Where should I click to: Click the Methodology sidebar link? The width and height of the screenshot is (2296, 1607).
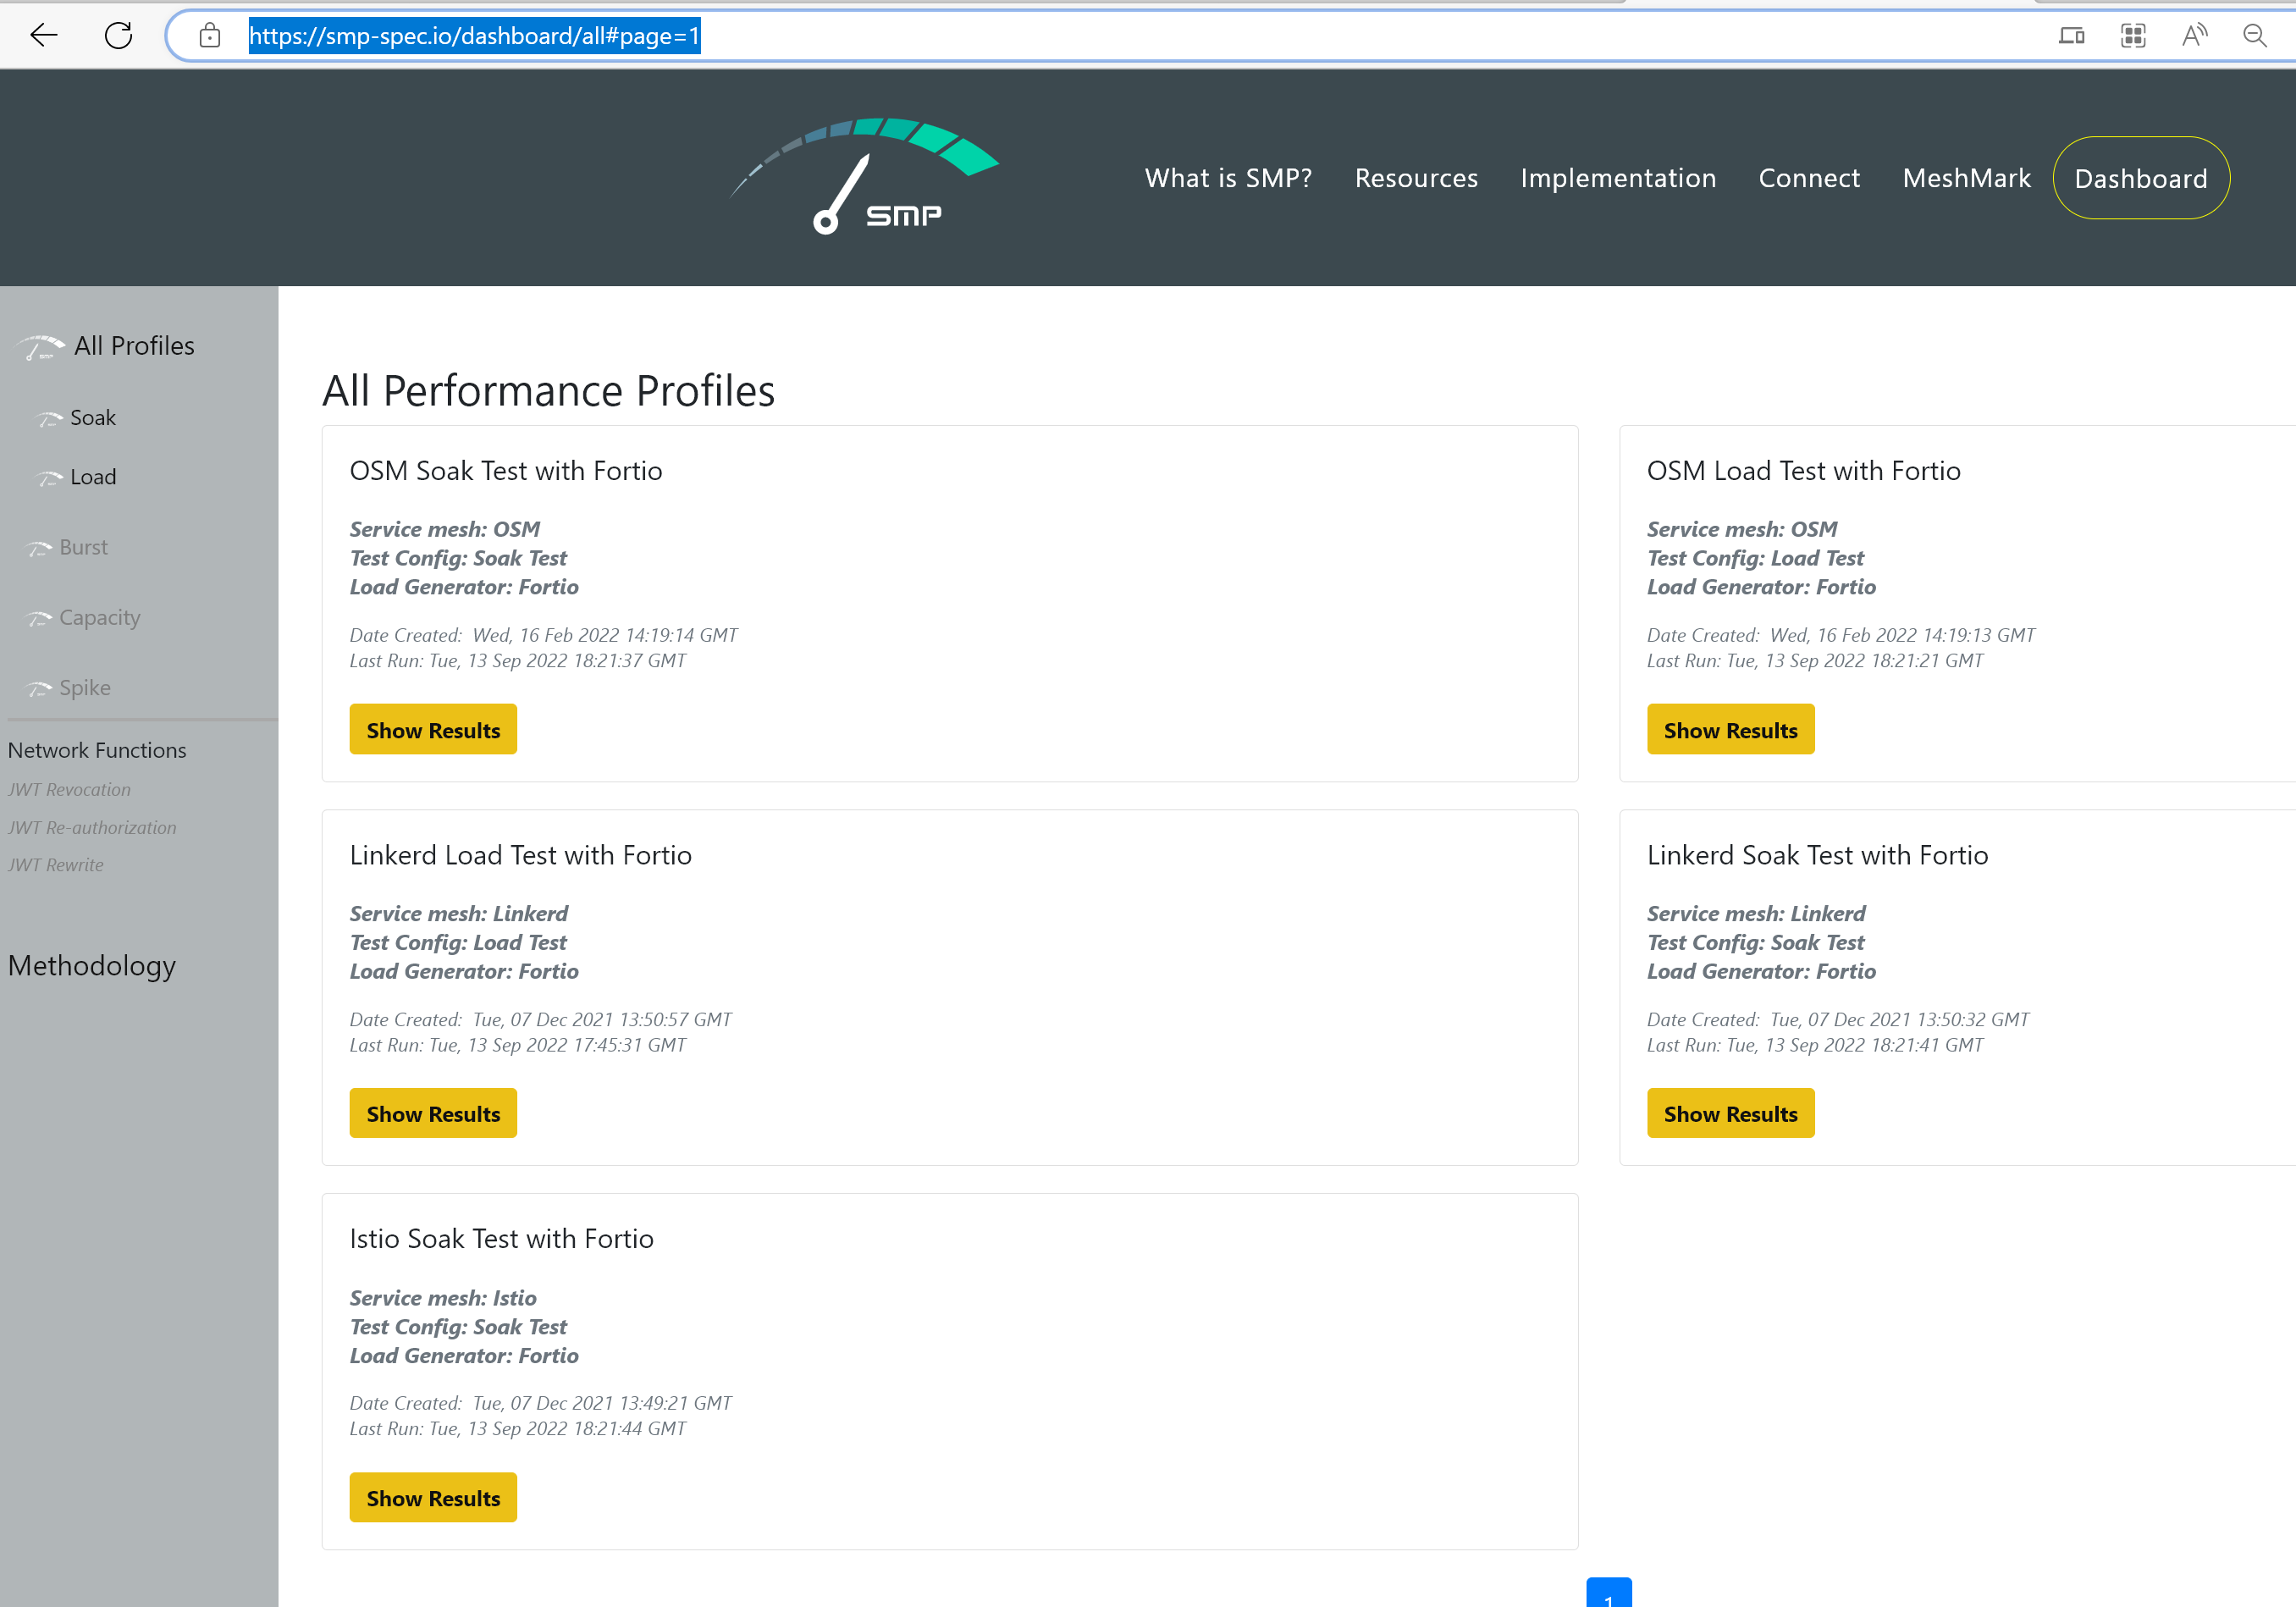click(92, 966)
